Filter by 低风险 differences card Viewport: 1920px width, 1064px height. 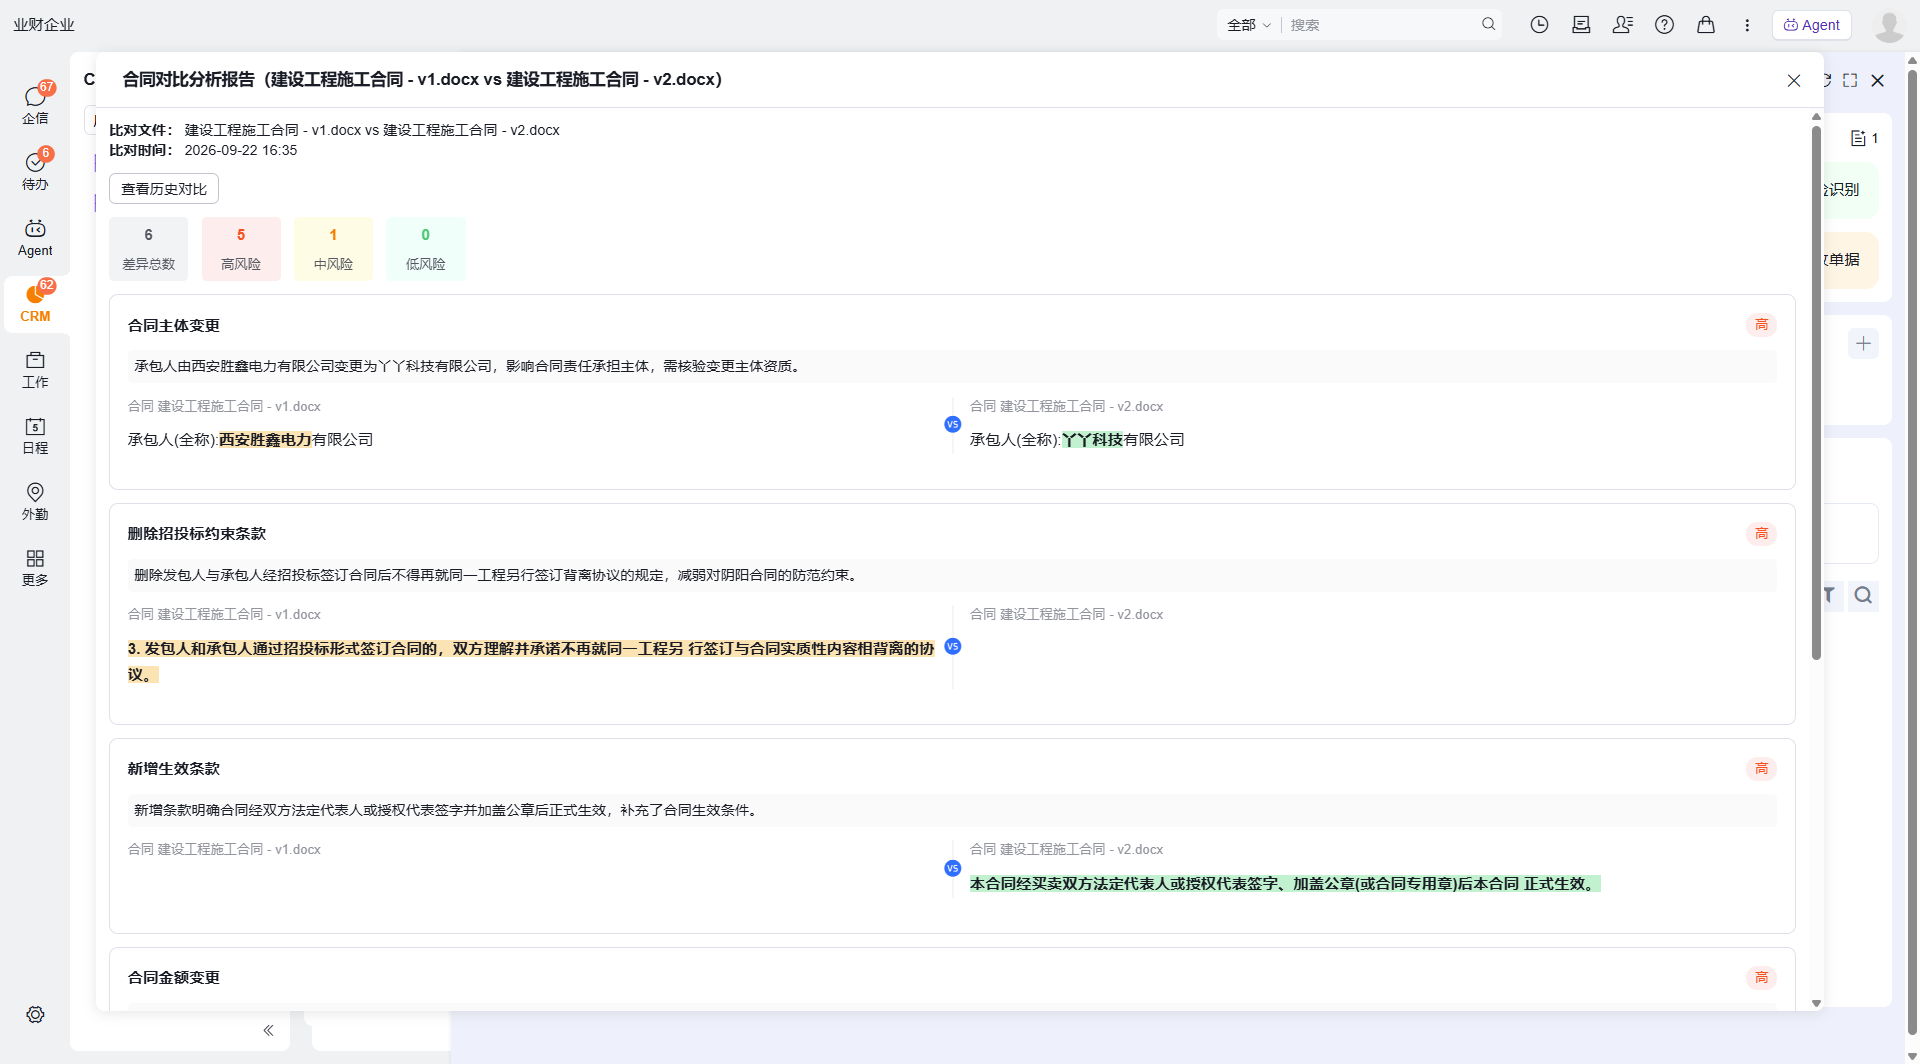(425, 249)
